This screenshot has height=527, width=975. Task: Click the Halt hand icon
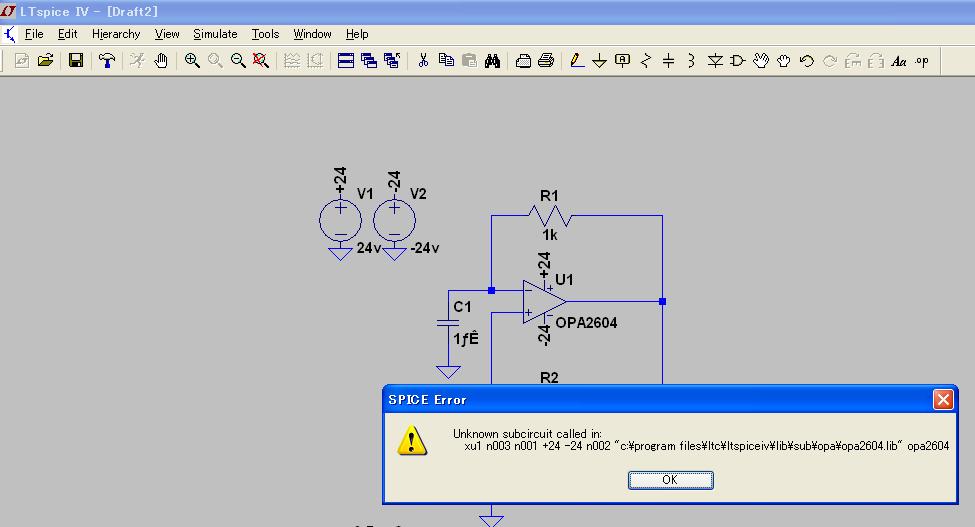click(x=161, y=60)
